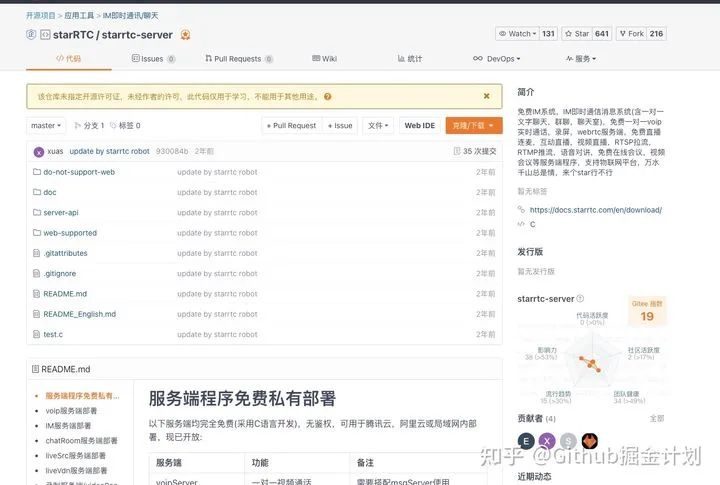720x485 pixels.
Task: Click the help icon beside starrtc-server index
Action: [x=580, y=299]
